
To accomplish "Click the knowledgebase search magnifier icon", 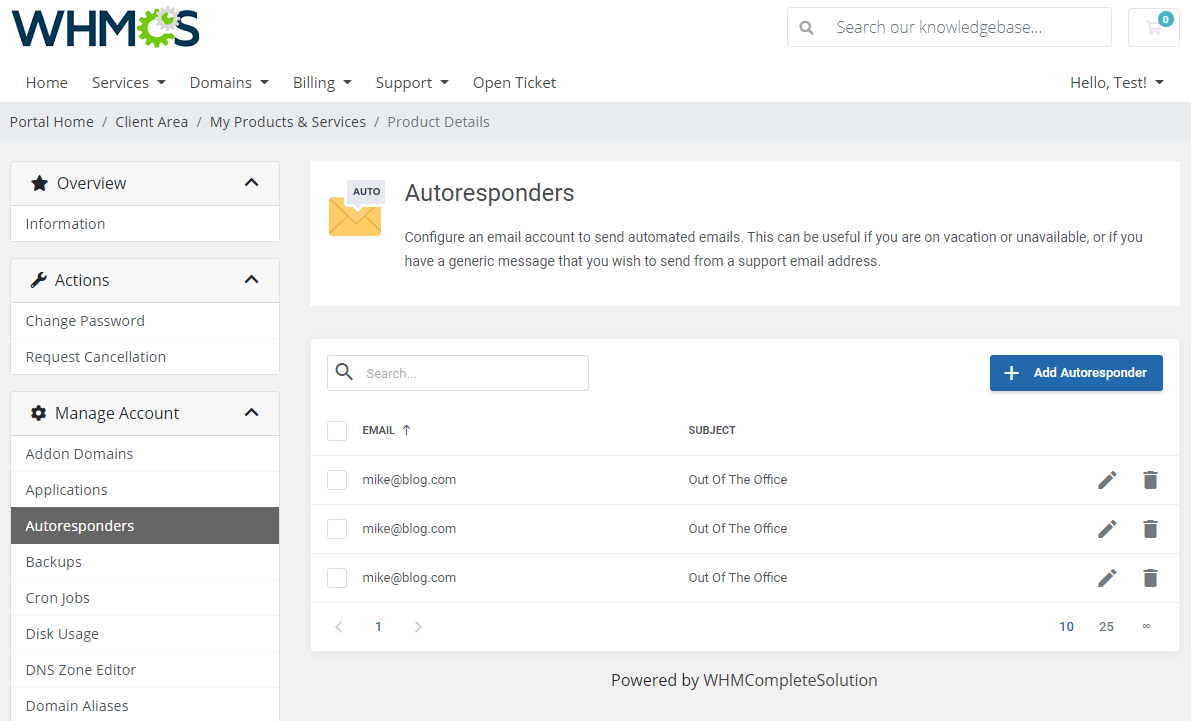I will [806, 27].
